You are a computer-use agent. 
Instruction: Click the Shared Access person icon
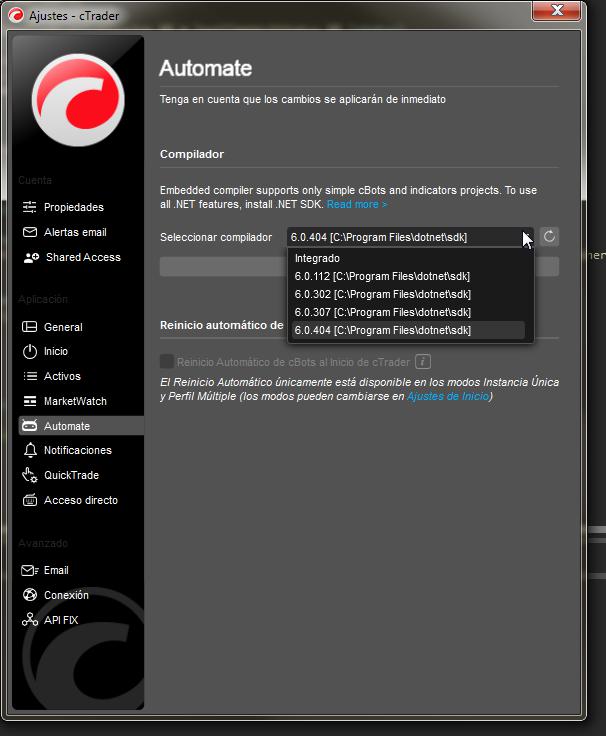tap(31, 257)
